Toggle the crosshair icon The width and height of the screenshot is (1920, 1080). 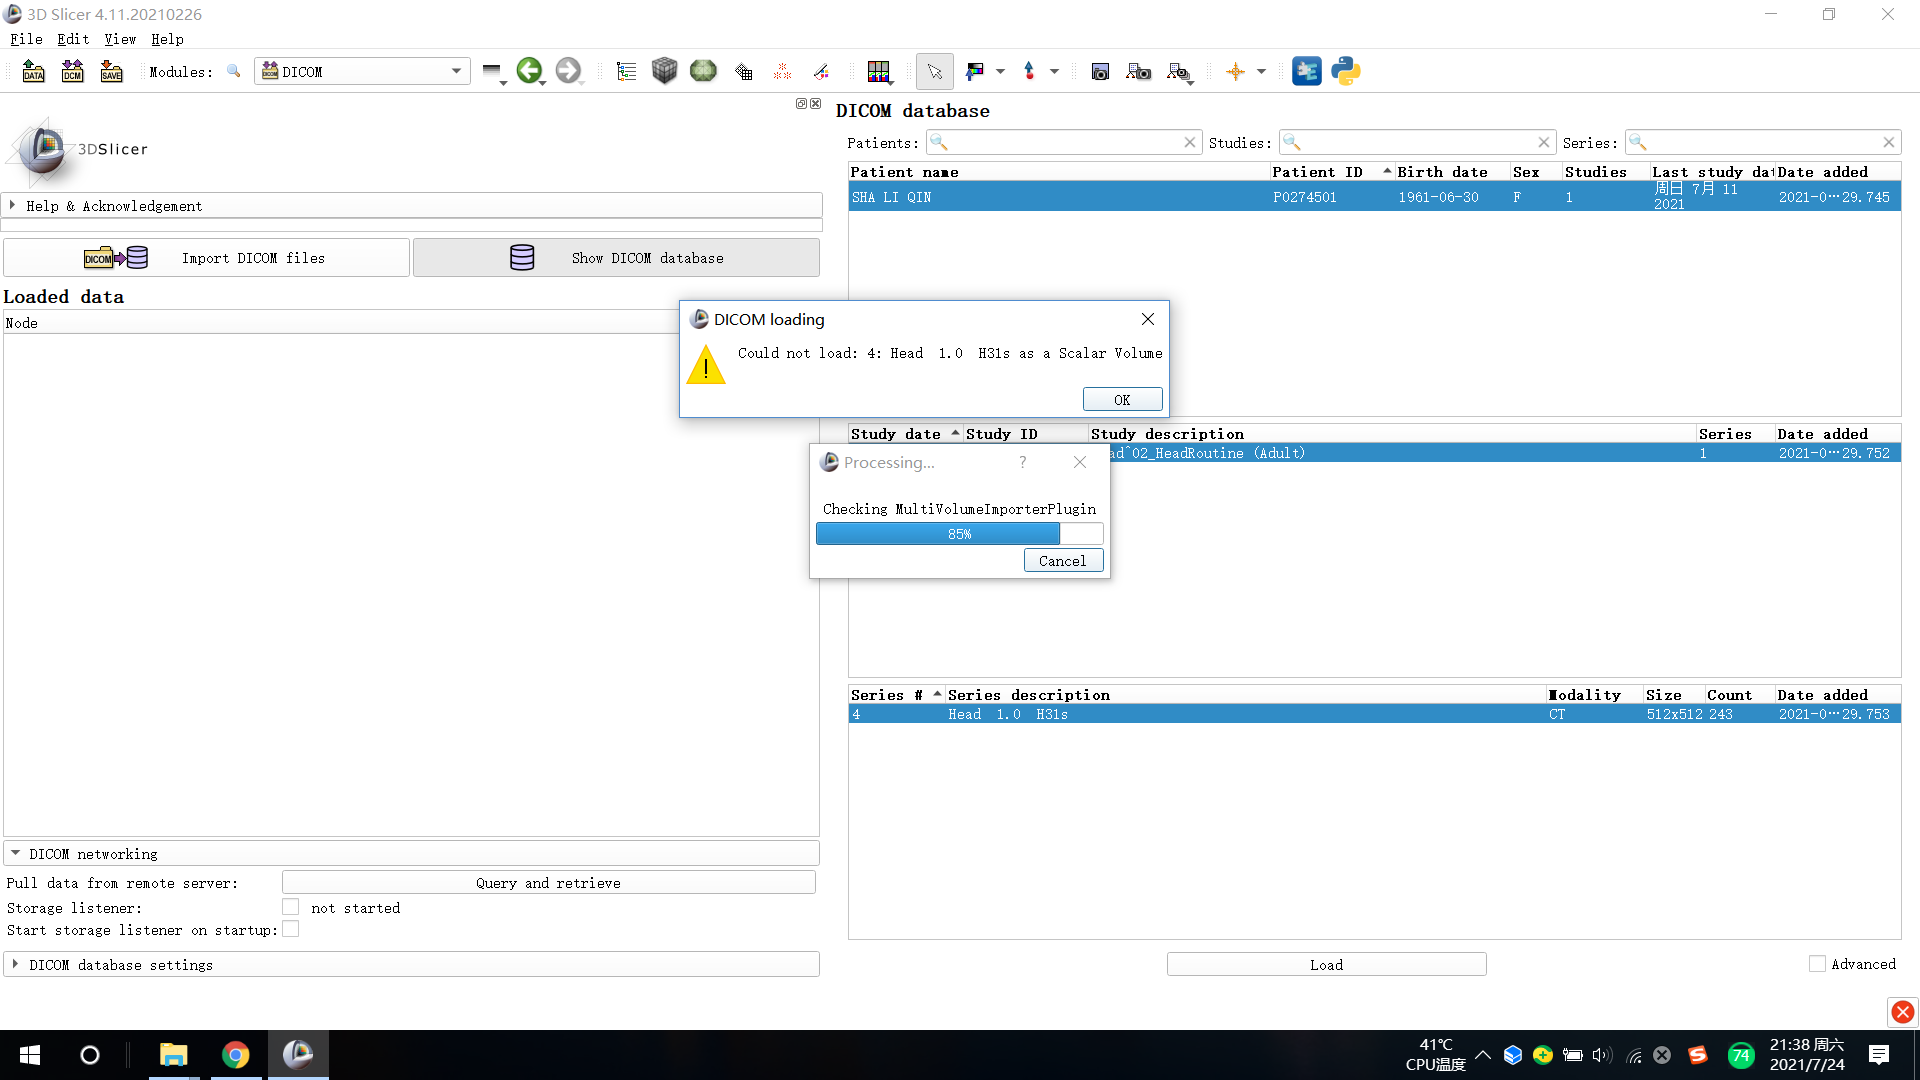pos(1236,71)
